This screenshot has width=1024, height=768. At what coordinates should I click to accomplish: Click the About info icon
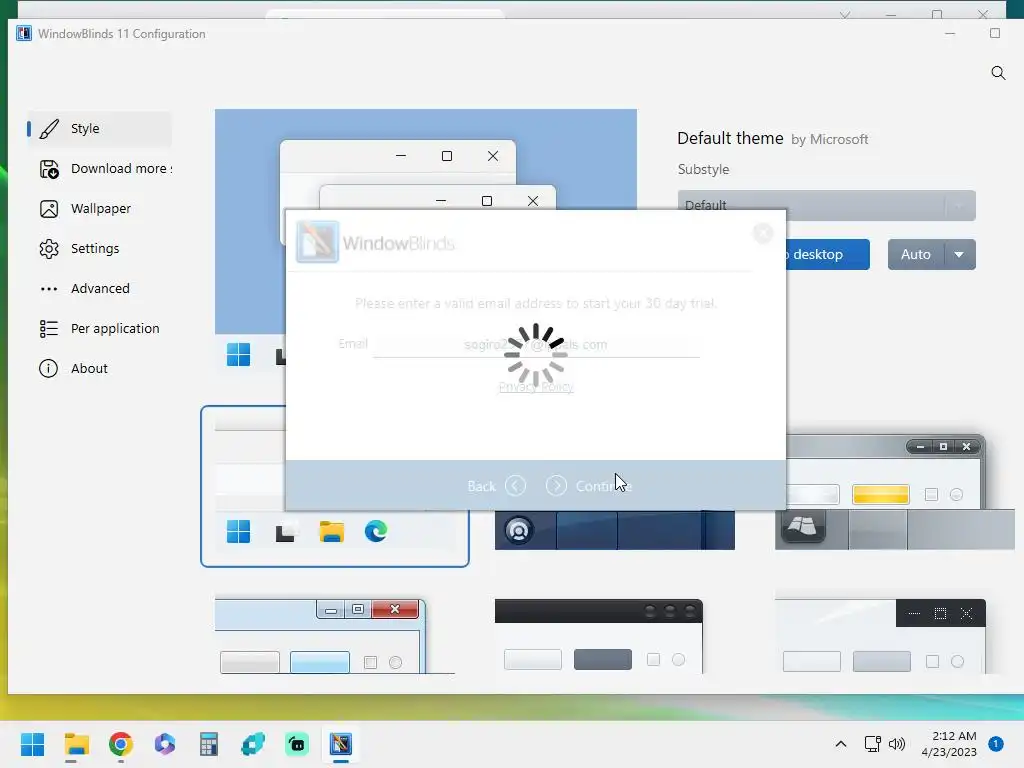point(48,368)
